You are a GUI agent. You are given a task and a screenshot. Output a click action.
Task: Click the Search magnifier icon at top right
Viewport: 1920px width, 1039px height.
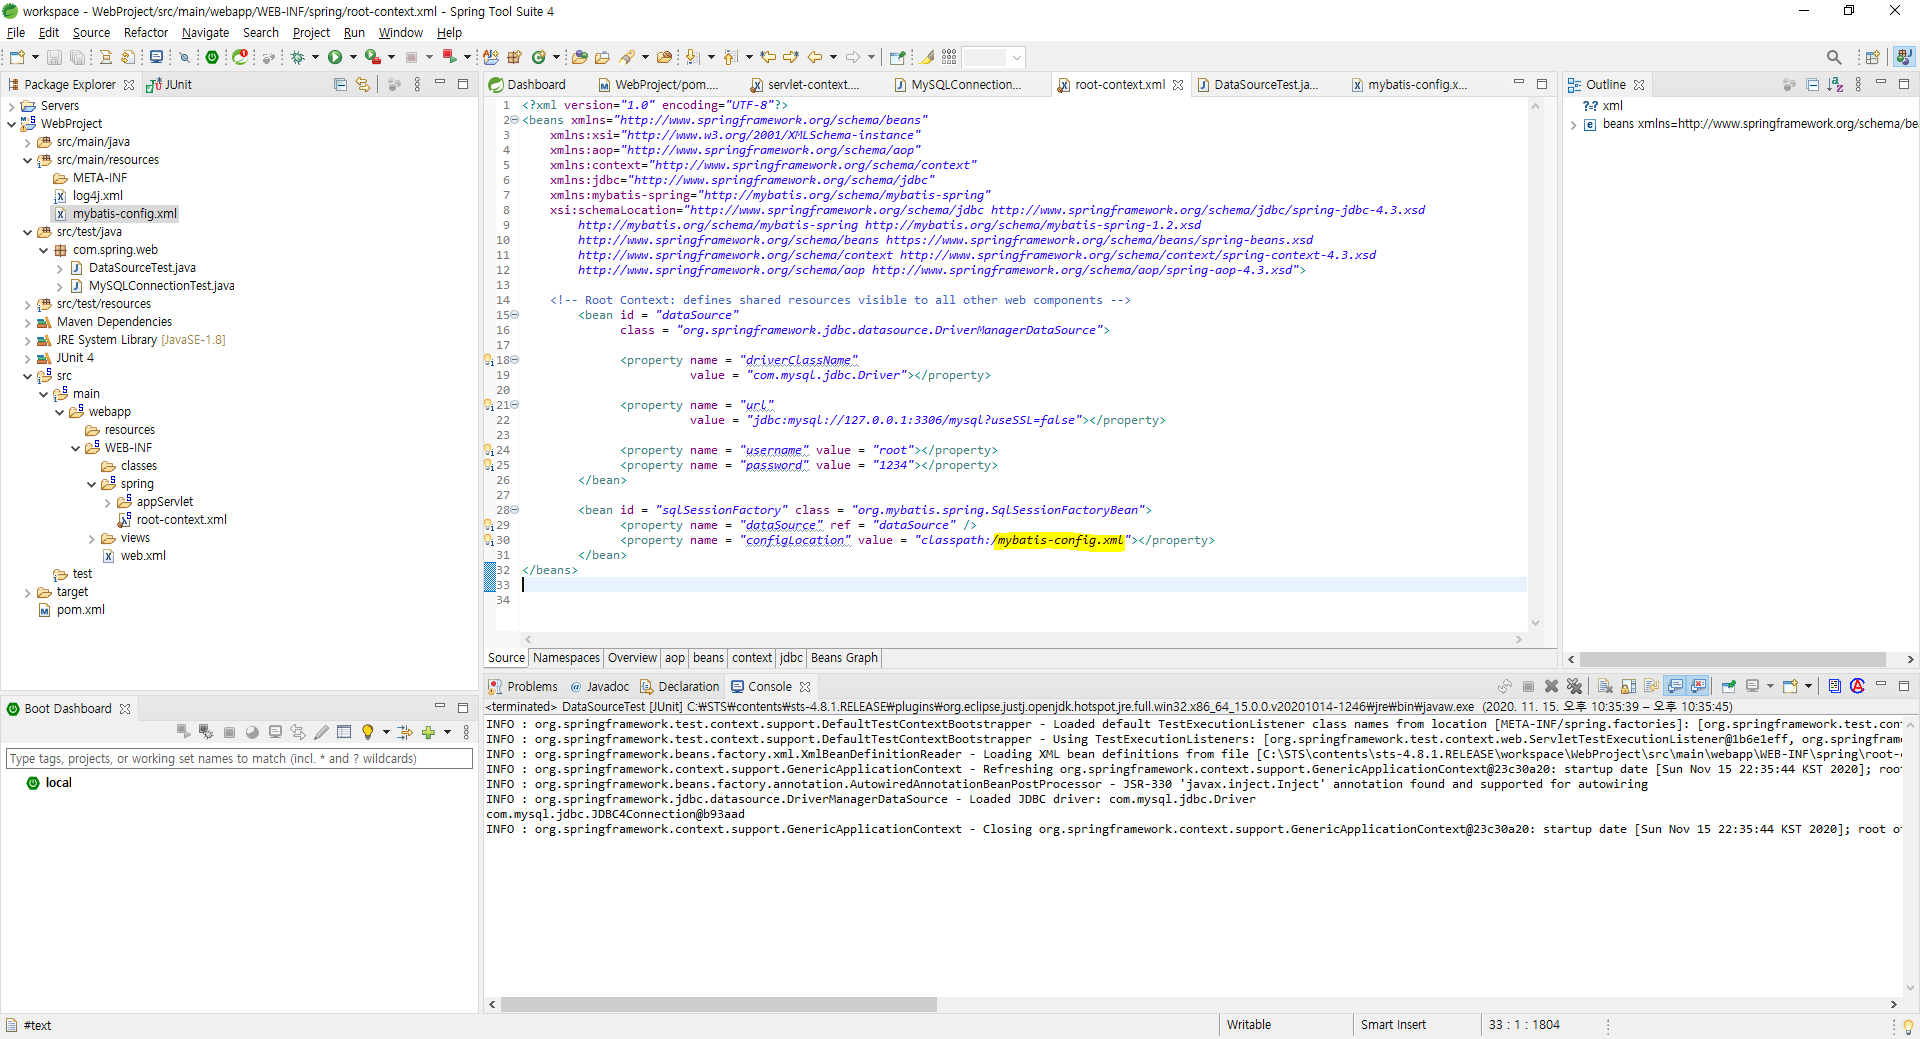click(1834, 57)
